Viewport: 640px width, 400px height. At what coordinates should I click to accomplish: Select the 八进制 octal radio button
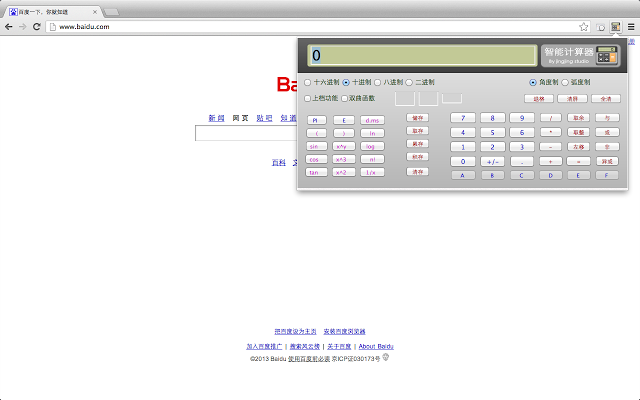378,82
